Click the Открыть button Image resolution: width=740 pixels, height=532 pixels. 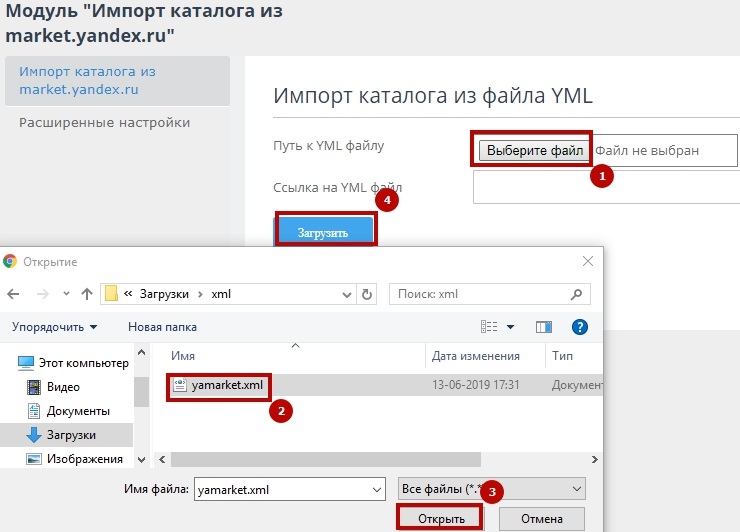441,519
